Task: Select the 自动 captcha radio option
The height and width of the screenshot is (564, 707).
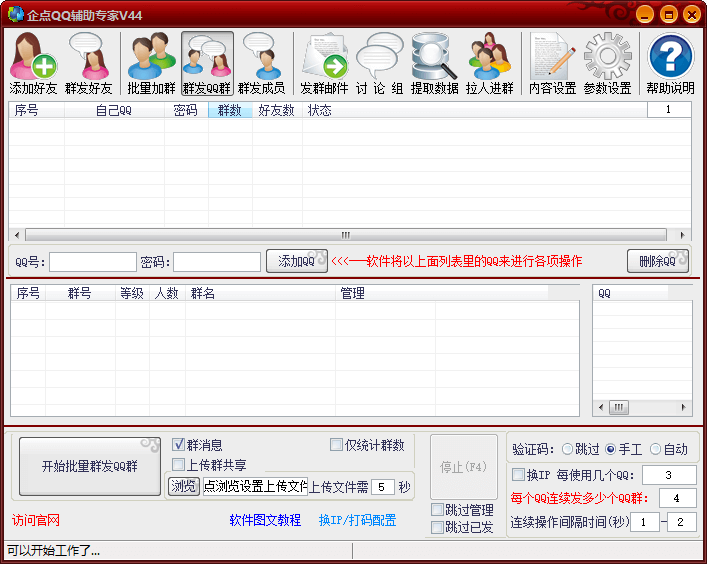Action: pyautogui.click(x=655, y=449)
